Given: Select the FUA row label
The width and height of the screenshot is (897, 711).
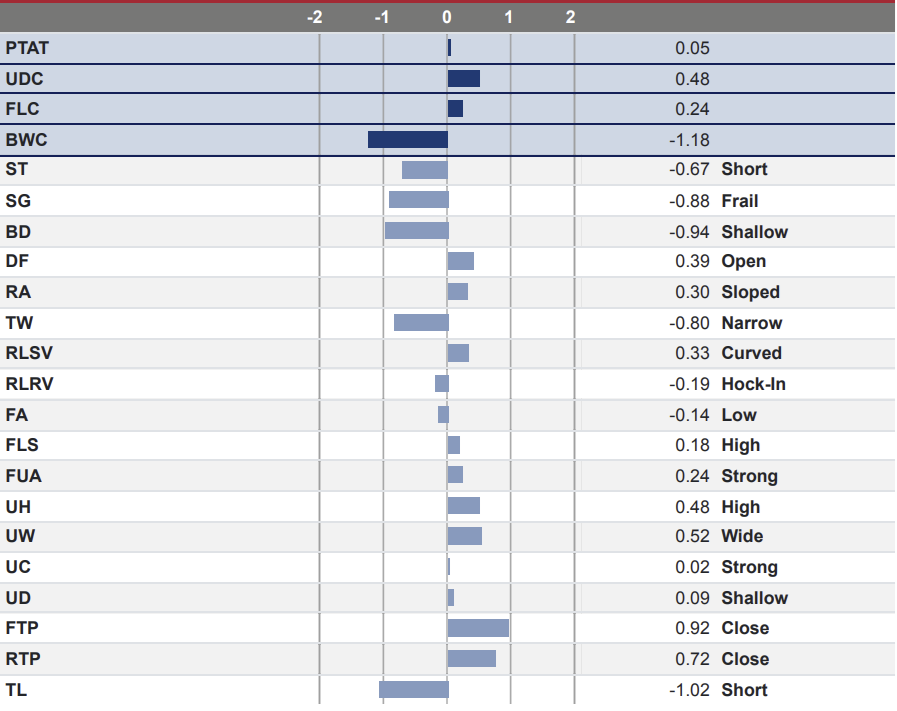Looking at the screenshot, I should click(x=23, y=477).
